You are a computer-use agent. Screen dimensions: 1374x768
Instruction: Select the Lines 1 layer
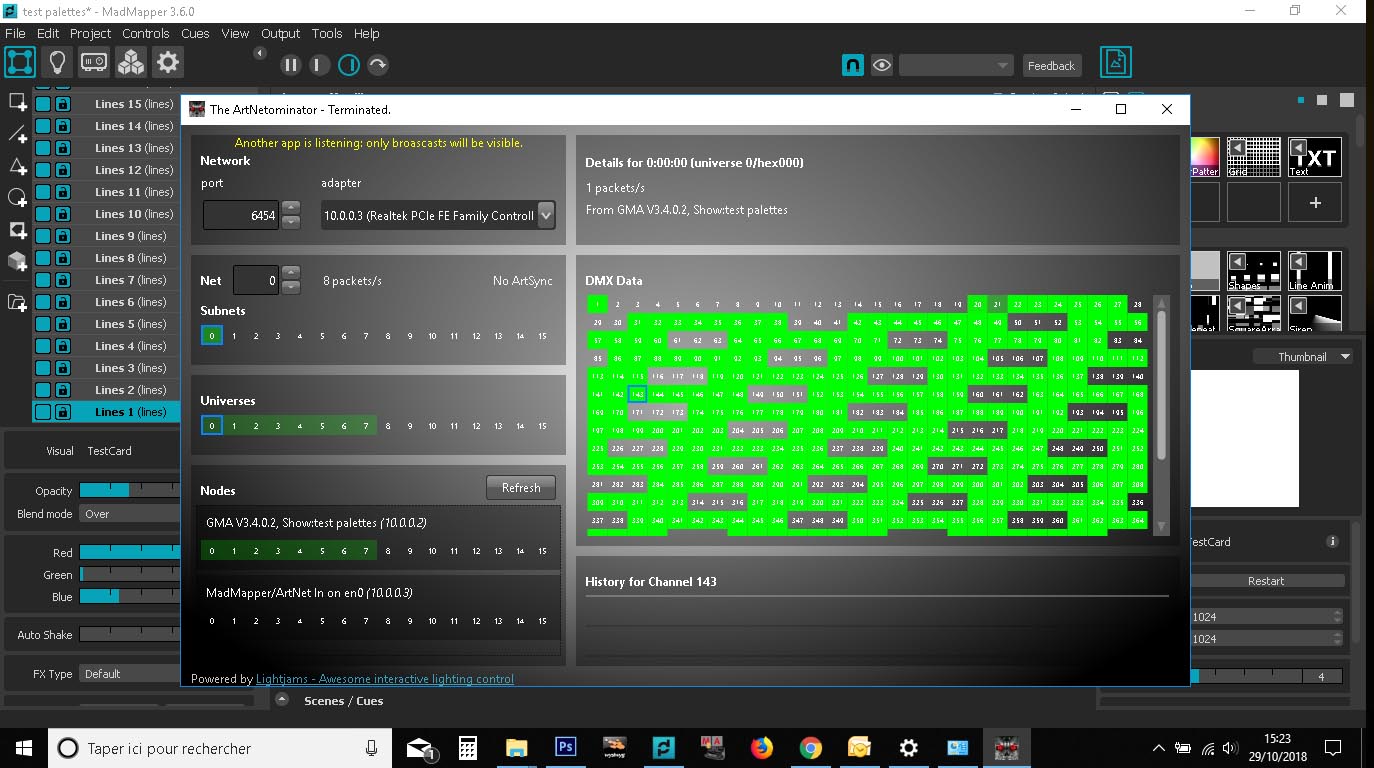106,412
